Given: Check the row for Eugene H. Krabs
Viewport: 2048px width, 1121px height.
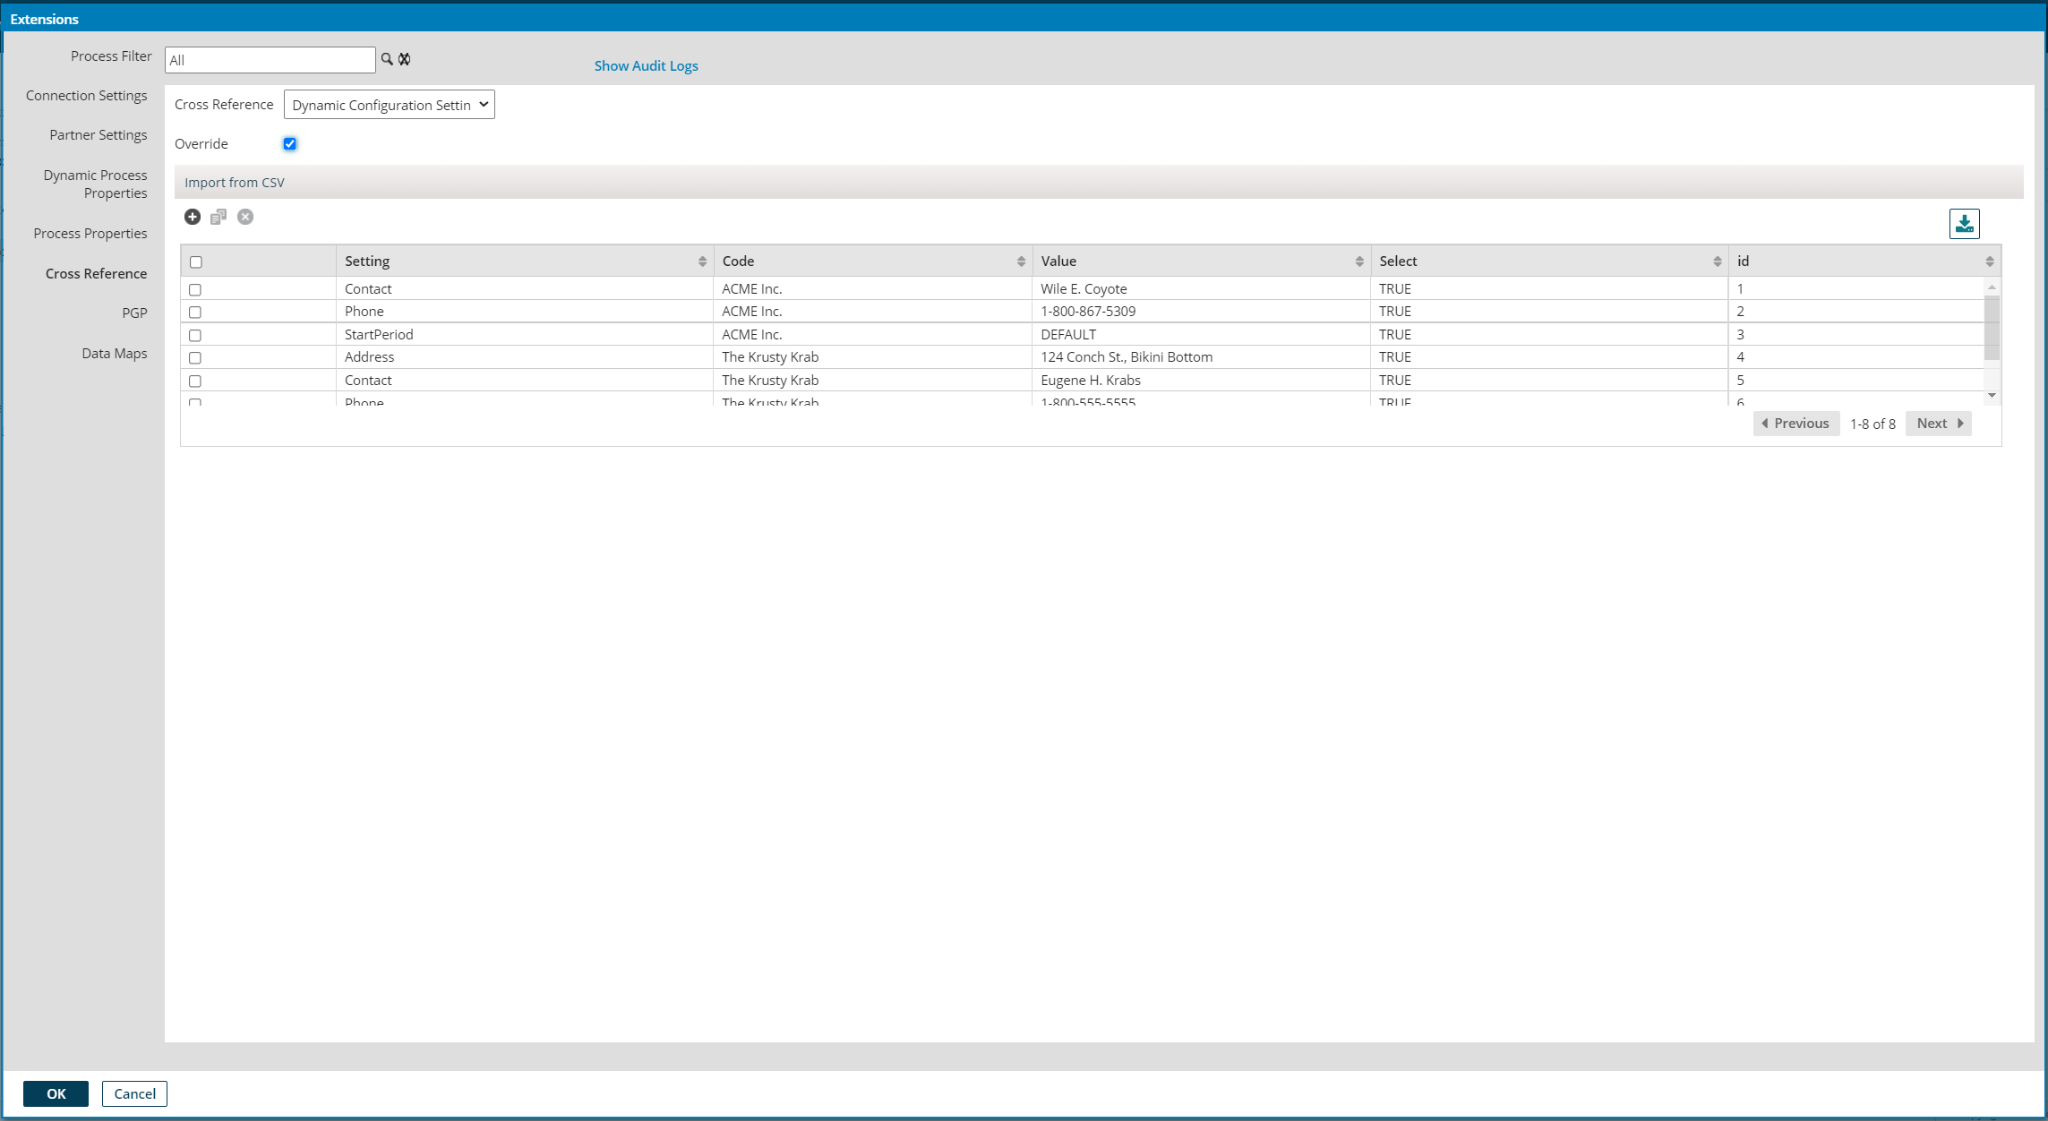Looking at the screenshot, I should (x=196, y=380).
